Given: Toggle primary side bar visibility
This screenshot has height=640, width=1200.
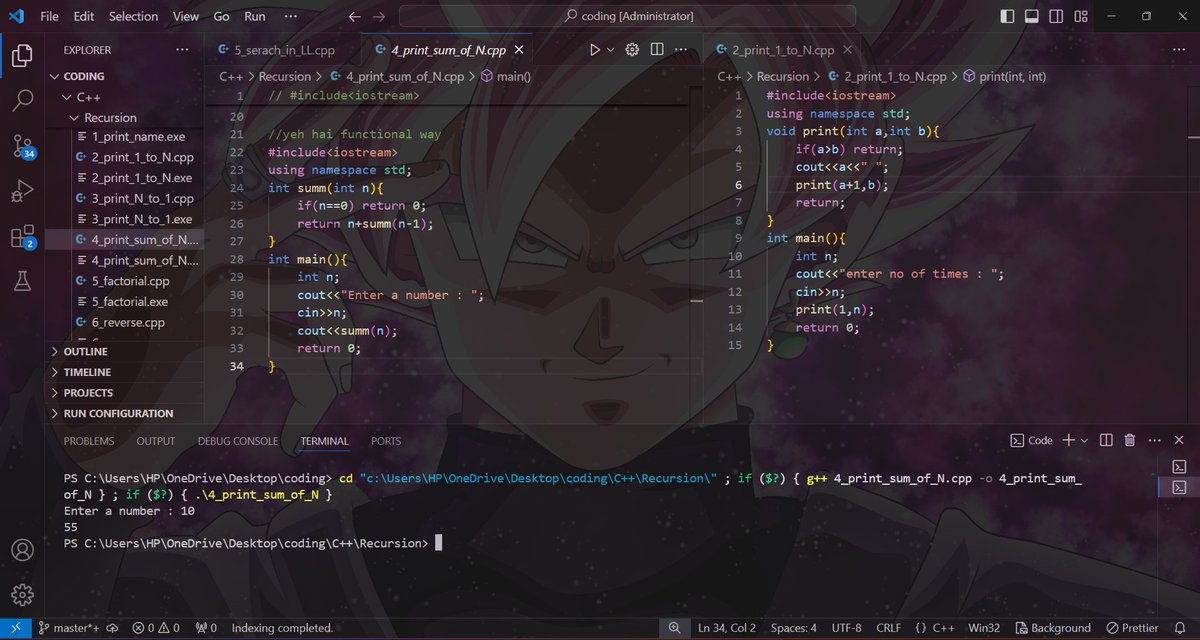Looking at the screenshot, I should [x=1006, y=16].
